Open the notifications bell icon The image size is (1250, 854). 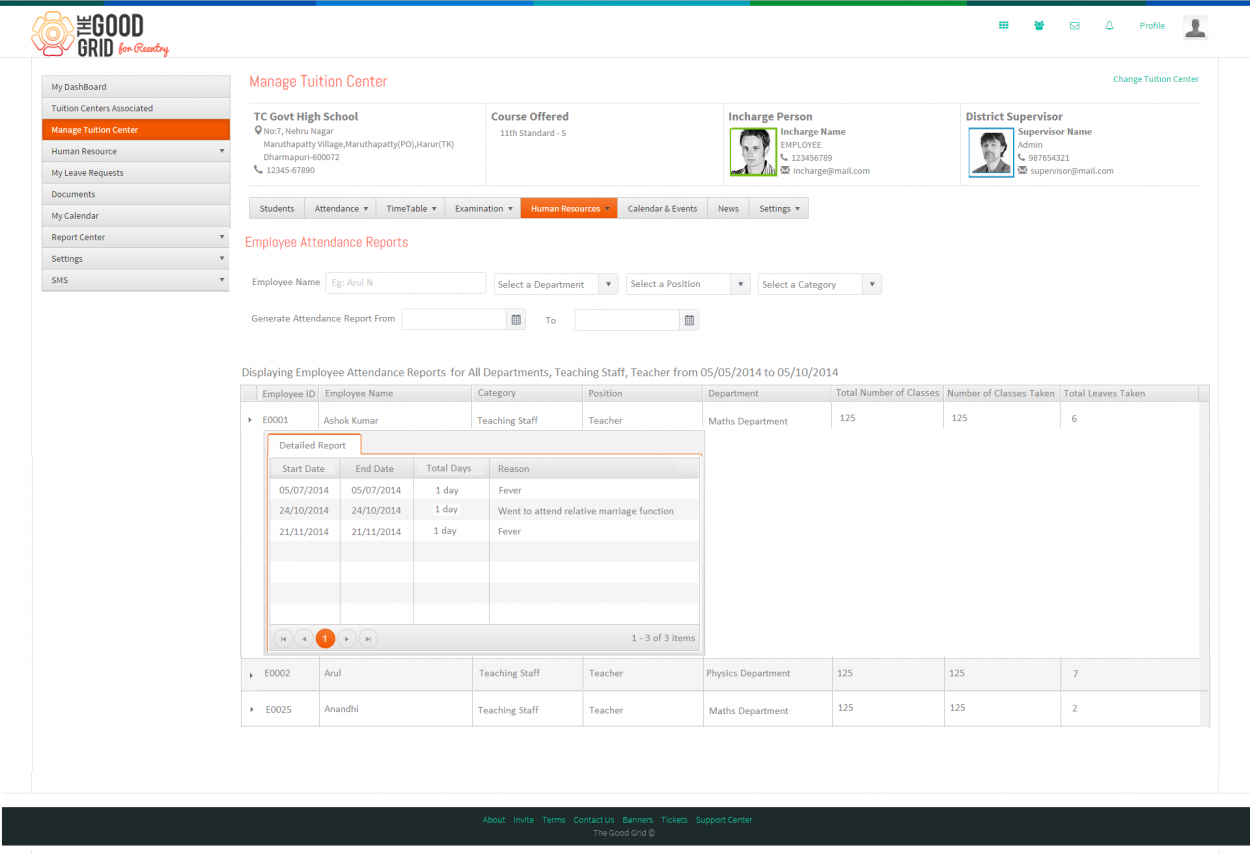(1109, 26)
